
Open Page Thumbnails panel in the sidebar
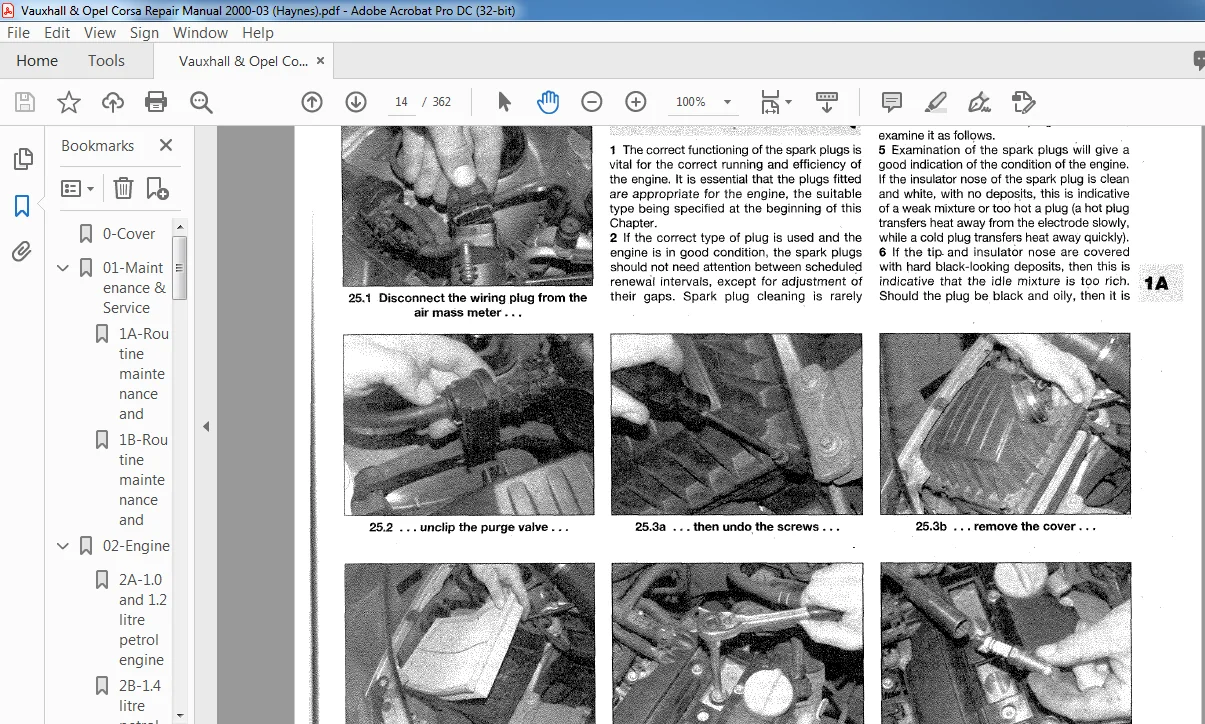[22, 159]
